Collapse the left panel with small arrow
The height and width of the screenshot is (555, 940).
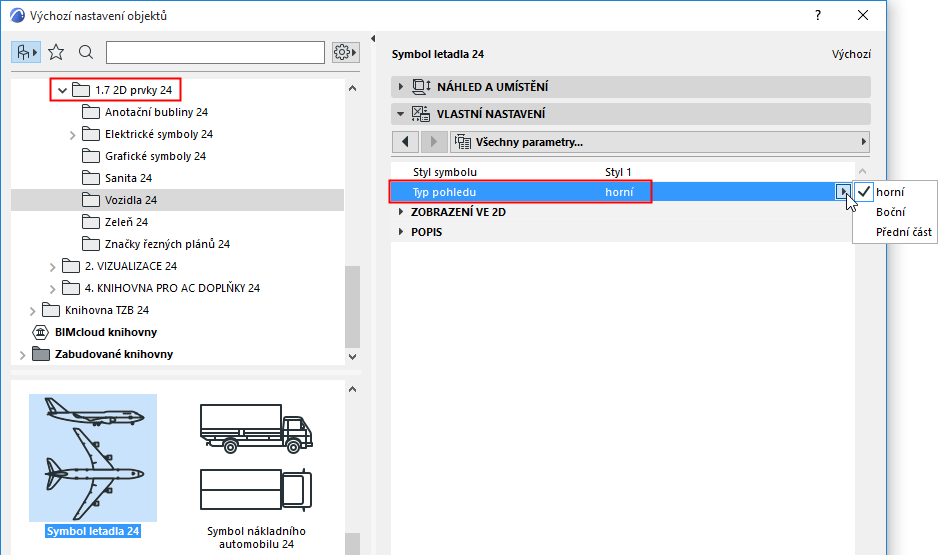[x=373, y=39]
